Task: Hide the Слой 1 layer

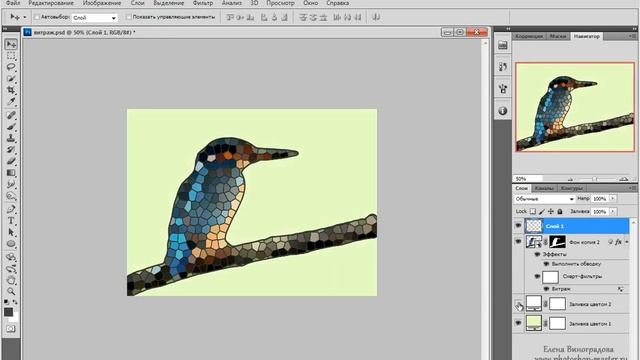Action: [x=518, y=226]
